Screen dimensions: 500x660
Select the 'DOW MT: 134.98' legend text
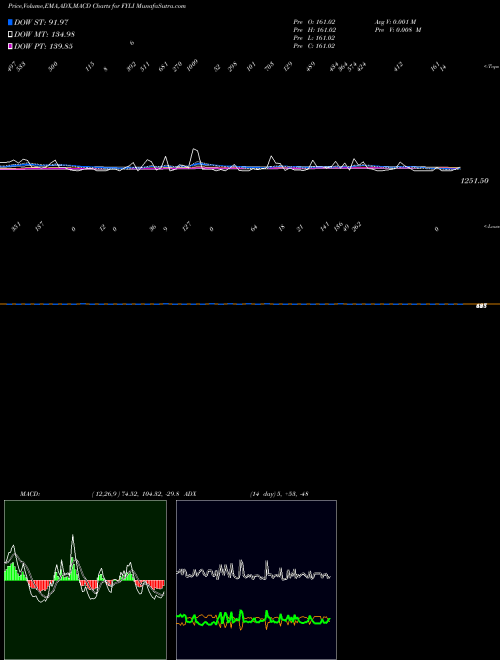(45, 35)
